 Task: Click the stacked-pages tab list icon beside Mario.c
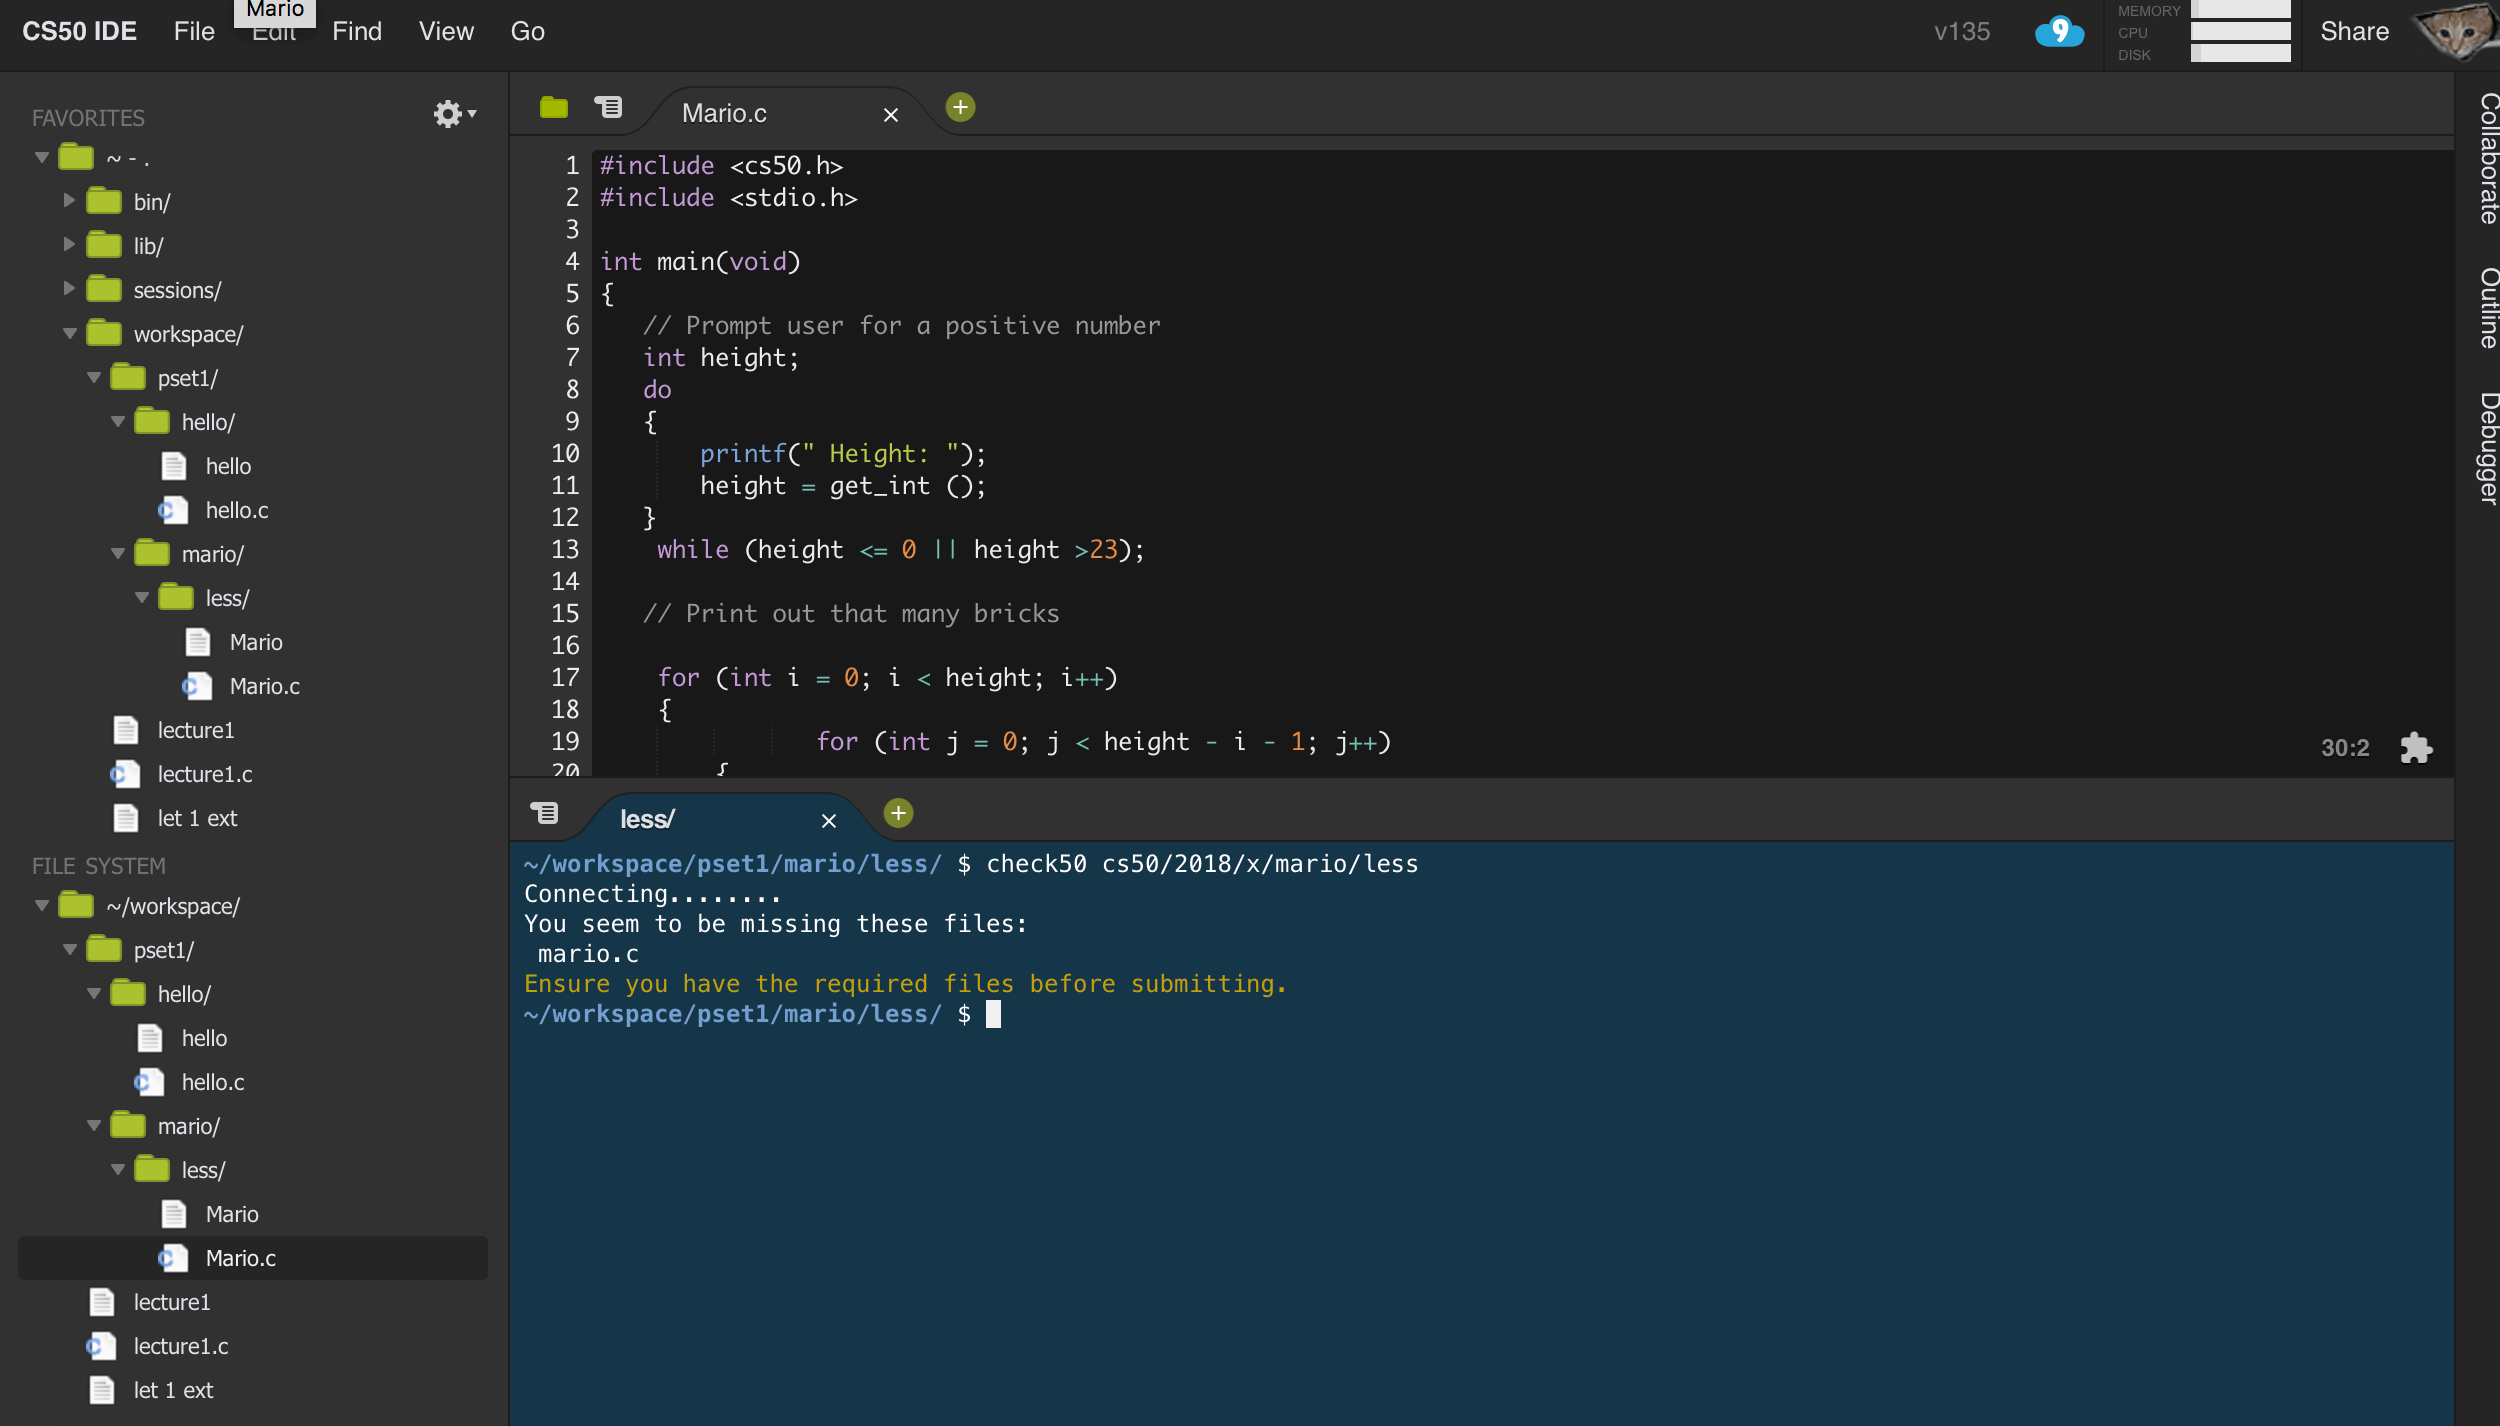coord(608,107)
